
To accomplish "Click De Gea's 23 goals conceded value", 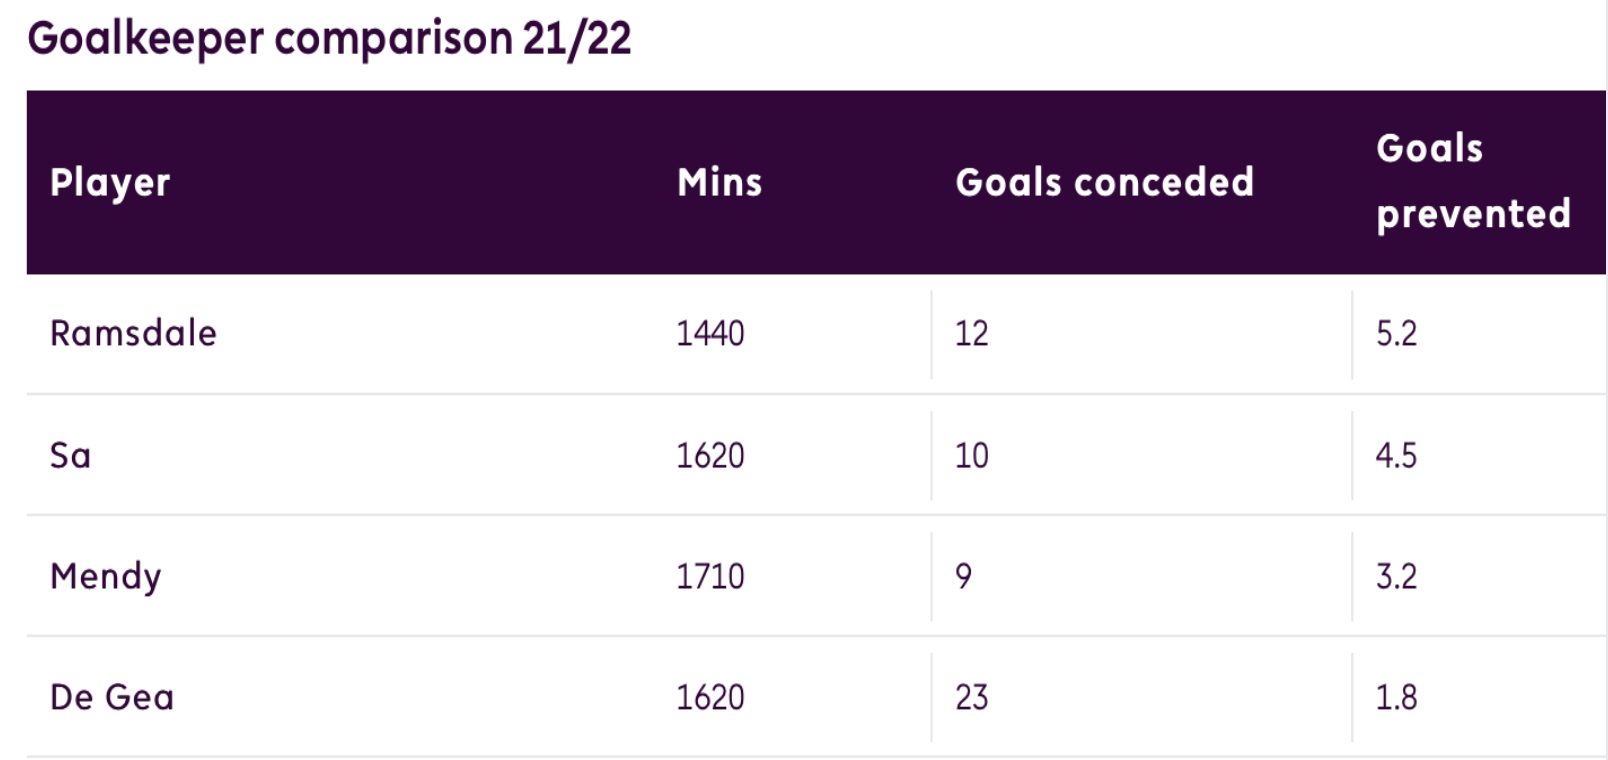I will pos(971,697).
